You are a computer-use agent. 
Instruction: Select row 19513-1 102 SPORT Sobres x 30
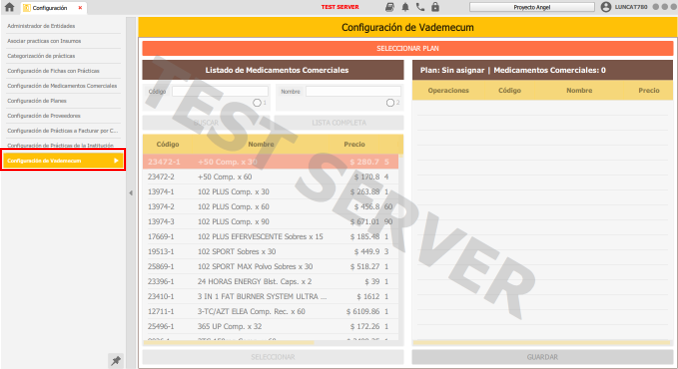pos(271,251)
